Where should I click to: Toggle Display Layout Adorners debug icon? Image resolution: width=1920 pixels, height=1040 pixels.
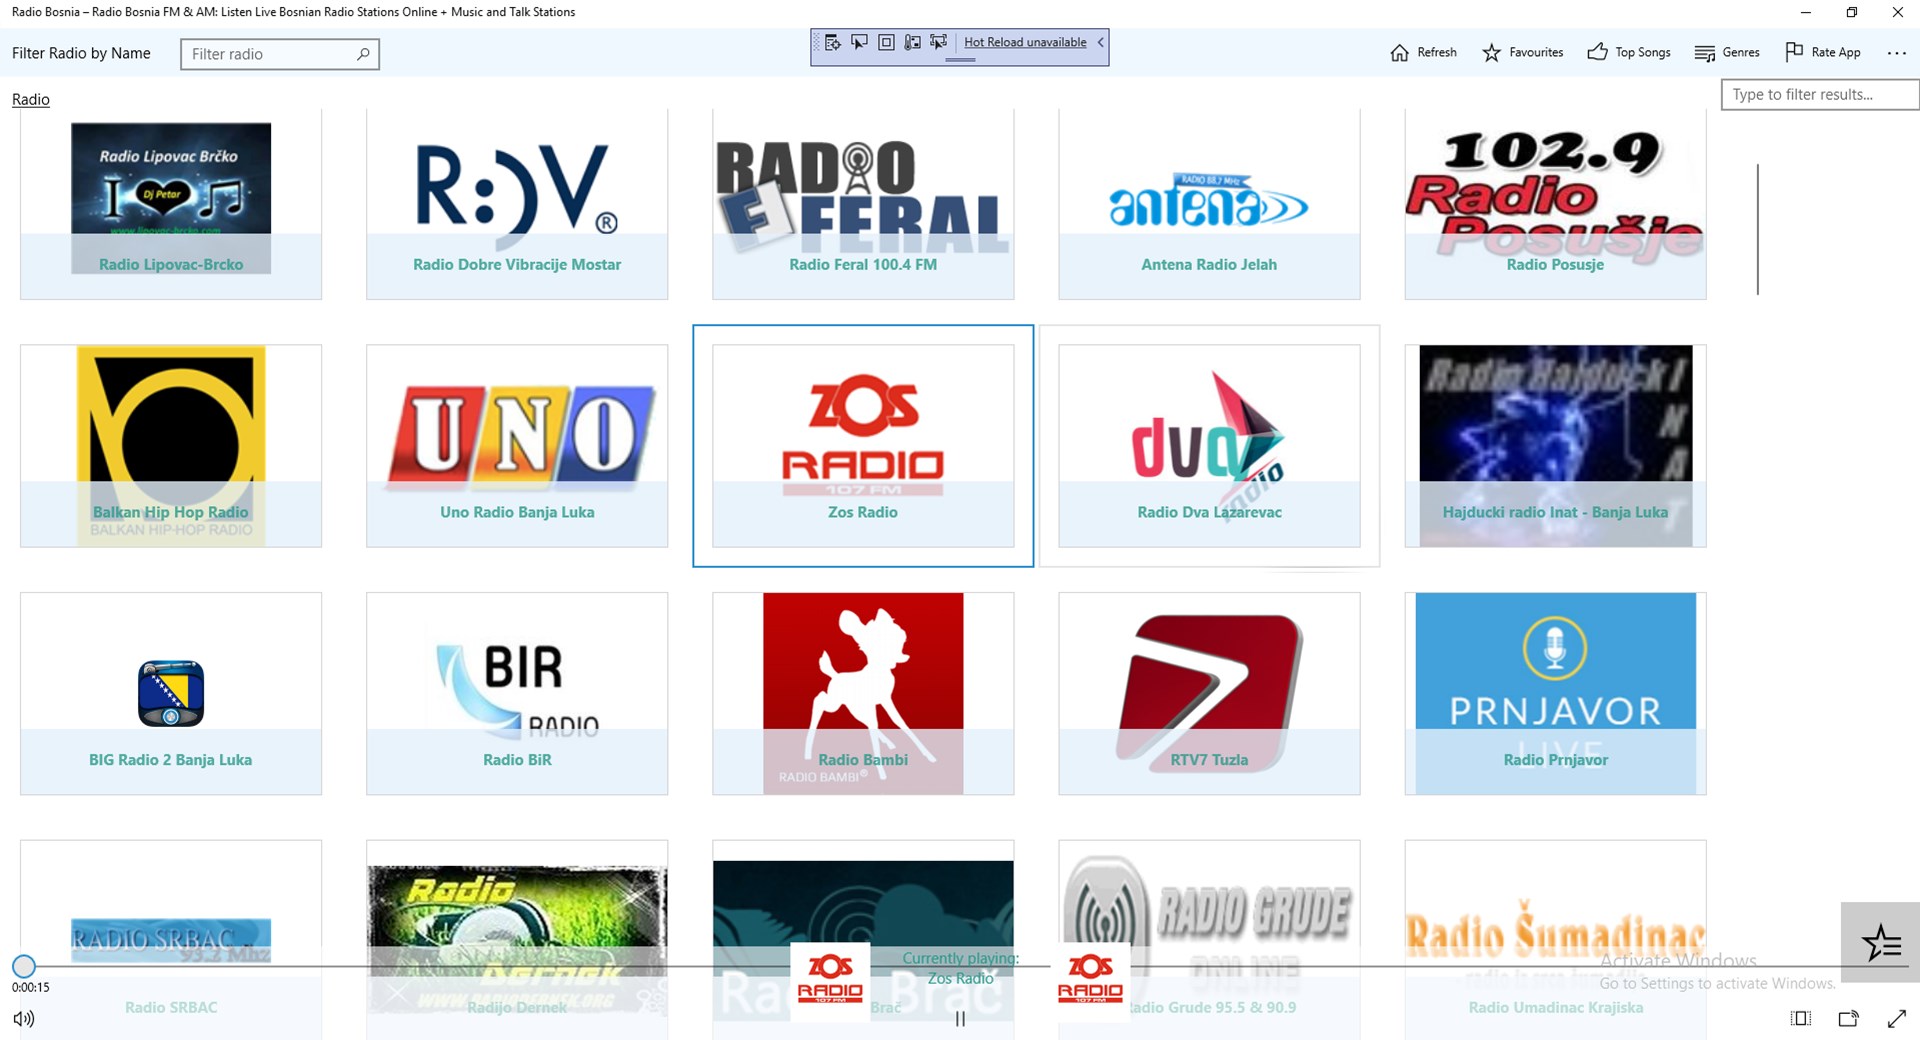tap(886, 42)
